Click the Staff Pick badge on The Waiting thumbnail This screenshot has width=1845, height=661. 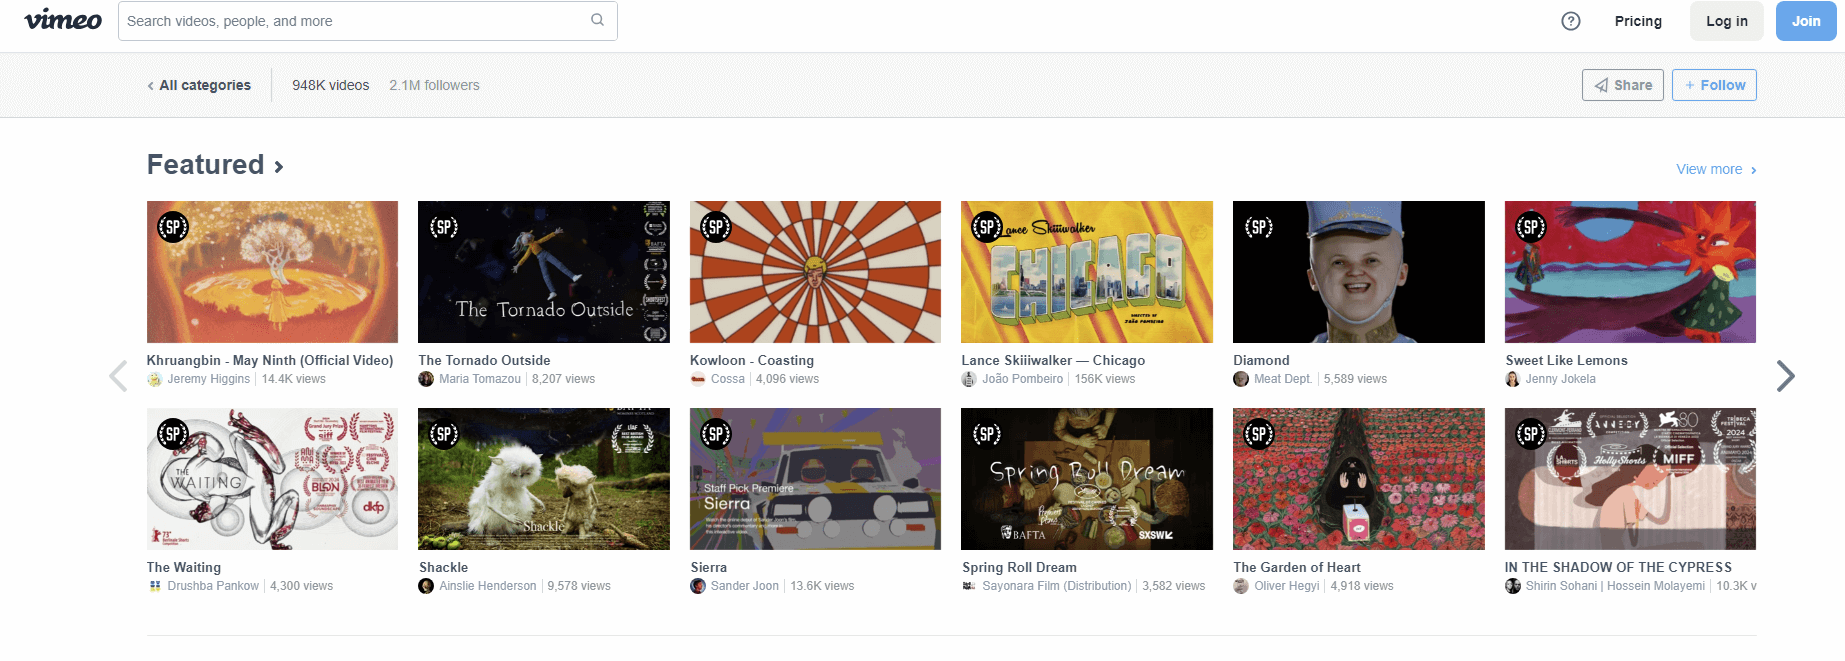pos(173,434)
